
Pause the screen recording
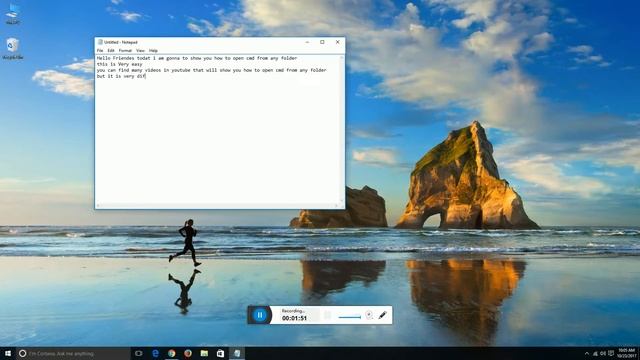(x=260, y=315)
